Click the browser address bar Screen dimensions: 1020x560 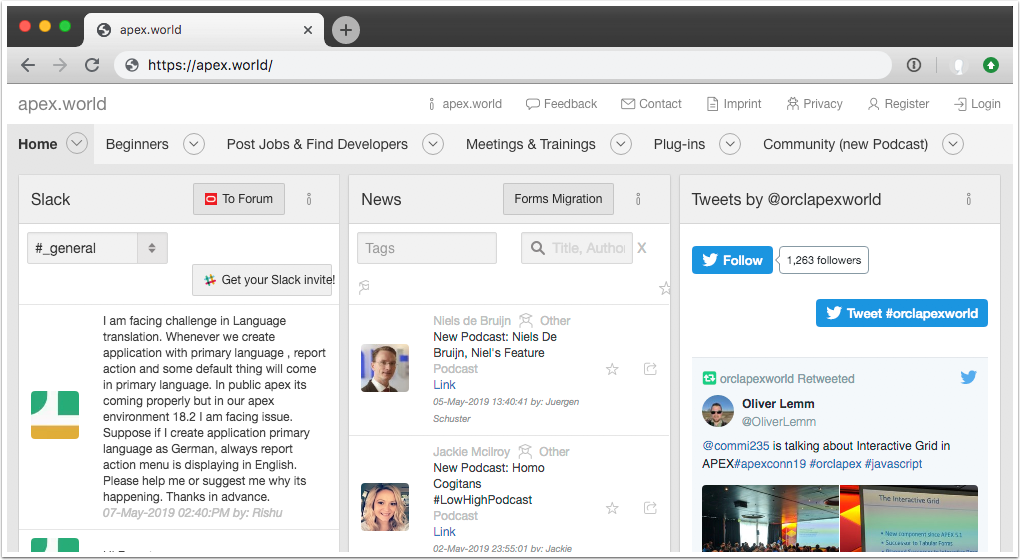click(x=502, y=65)
